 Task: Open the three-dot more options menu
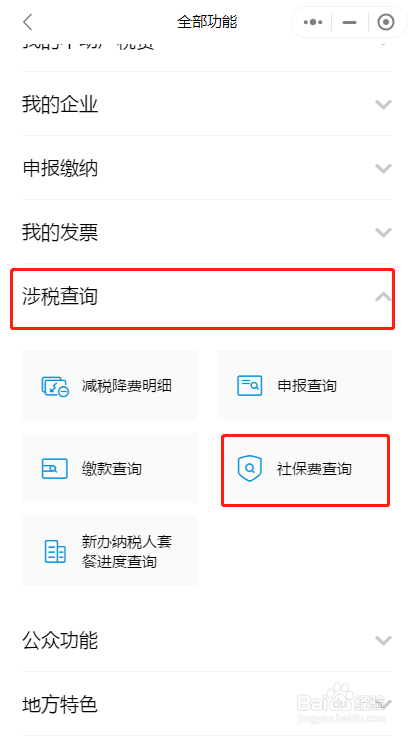click(313, 22)
